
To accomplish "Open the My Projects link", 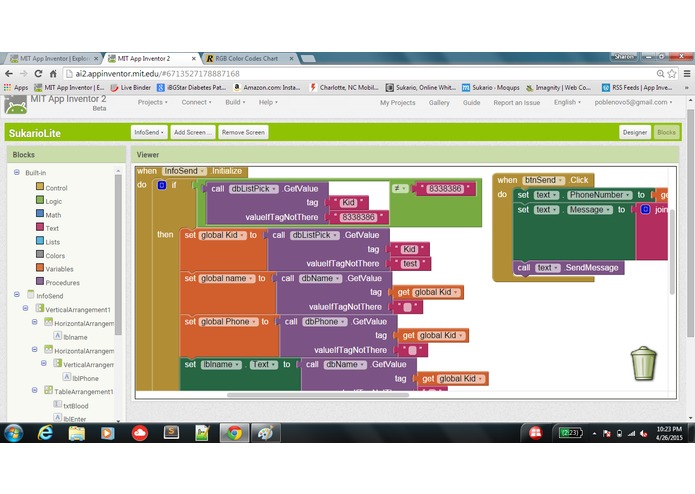I will (398, 102).
